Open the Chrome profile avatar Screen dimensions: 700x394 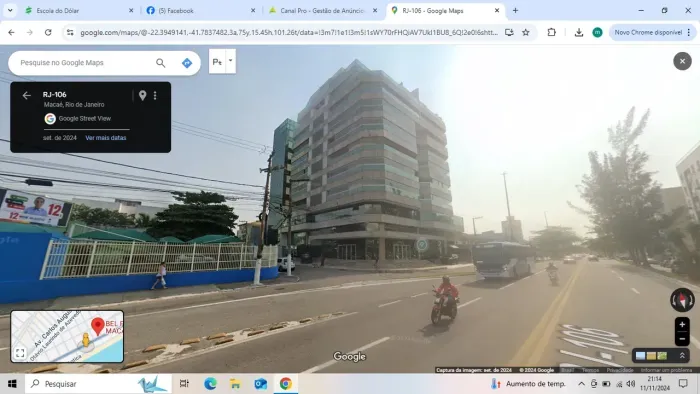[x=597, y=32]
